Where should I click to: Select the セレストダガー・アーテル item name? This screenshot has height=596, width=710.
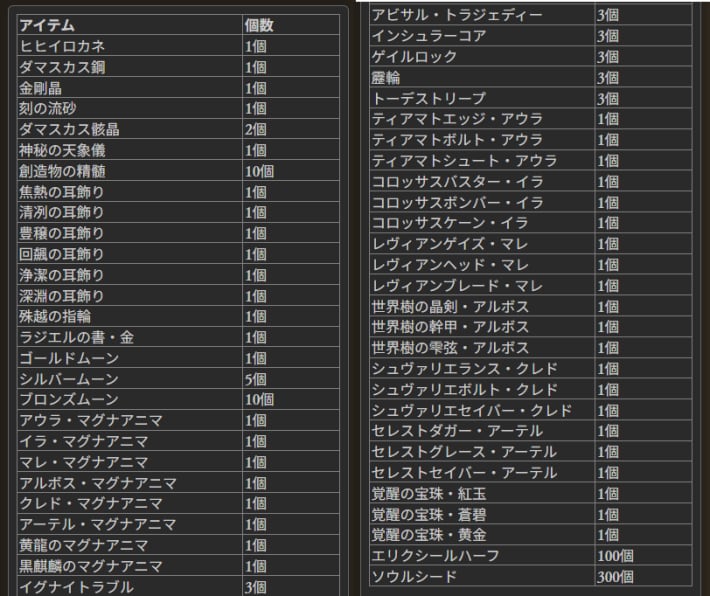tap(457, 431)
